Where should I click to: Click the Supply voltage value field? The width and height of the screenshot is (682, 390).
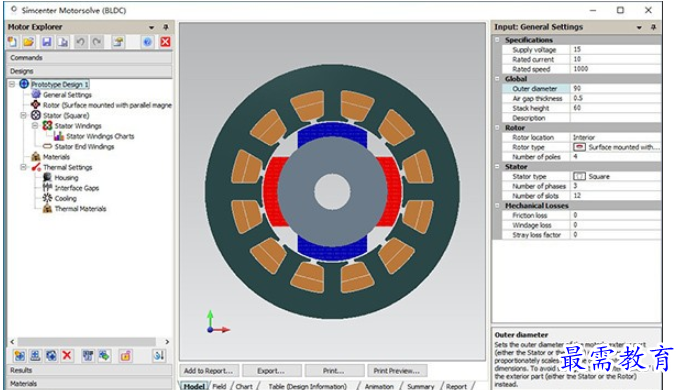(615, 49)
